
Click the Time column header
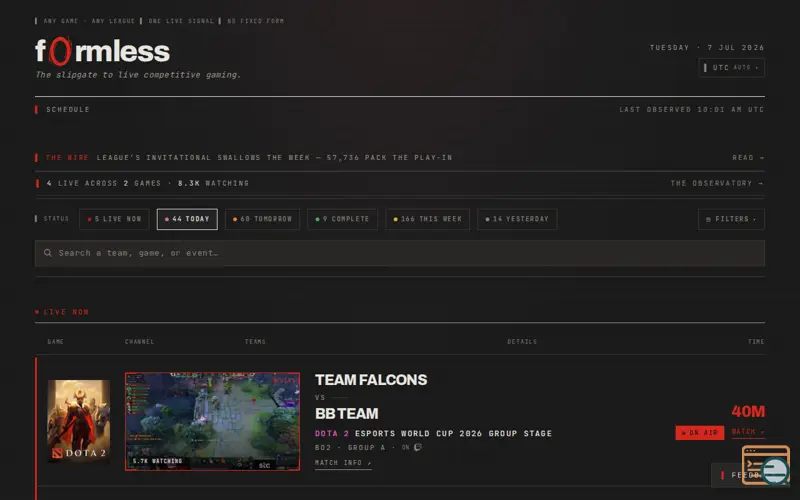[x=756, y=342]
